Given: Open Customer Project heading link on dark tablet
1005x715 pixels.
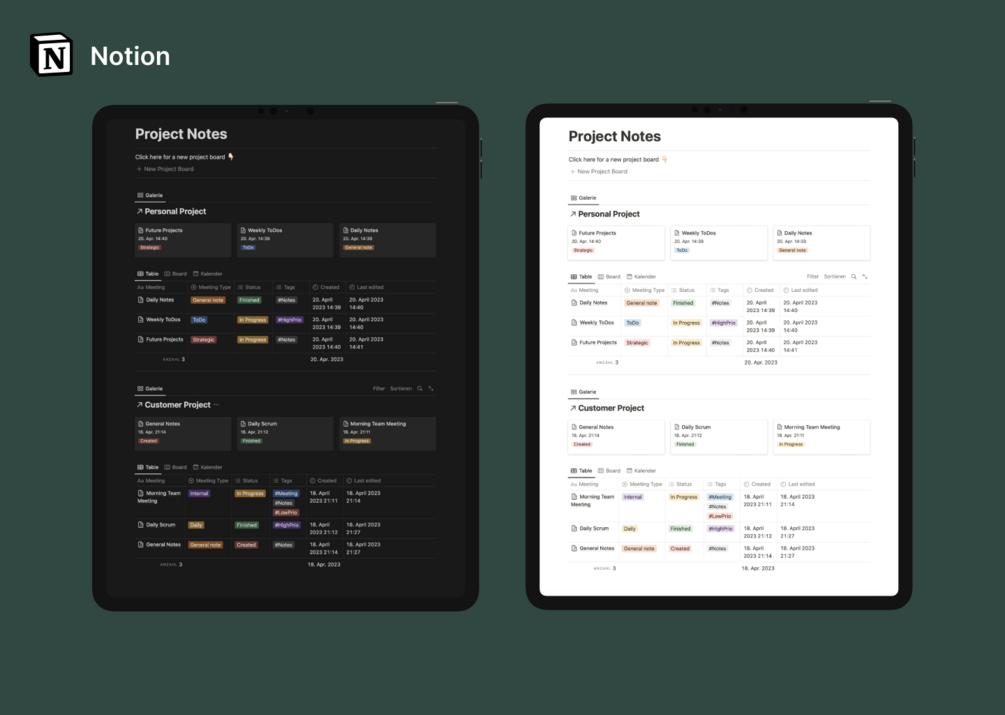Looking at the screenshot, I should tap(178, 404).
